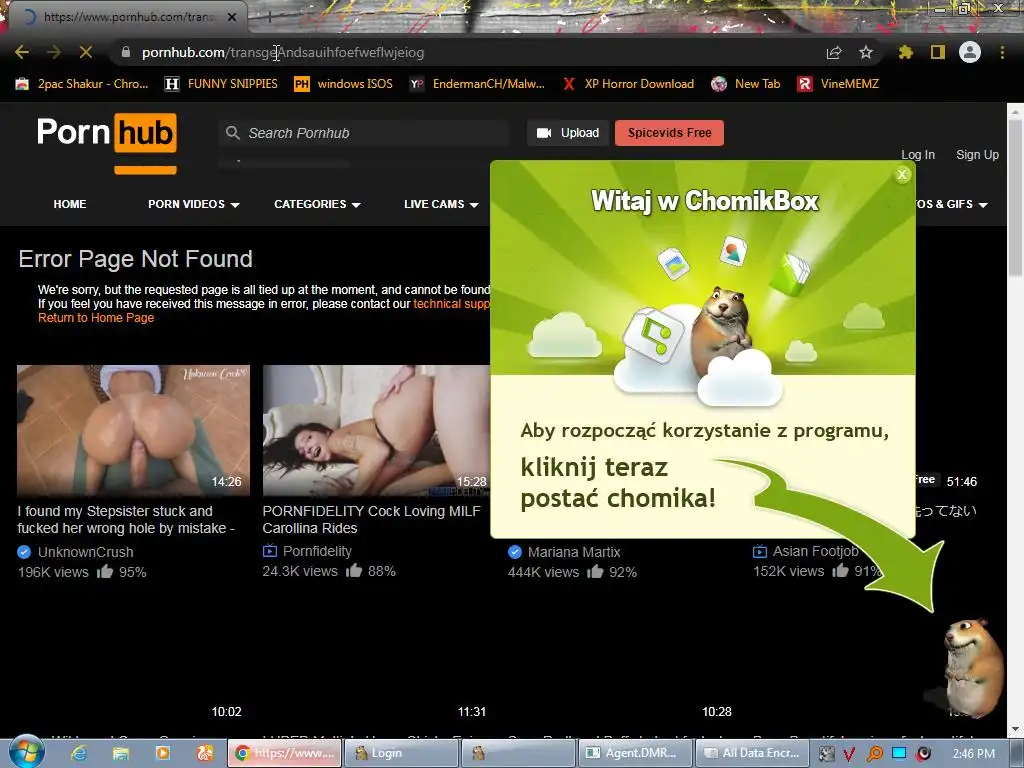View site info via the padlock icon

[126, 52]
